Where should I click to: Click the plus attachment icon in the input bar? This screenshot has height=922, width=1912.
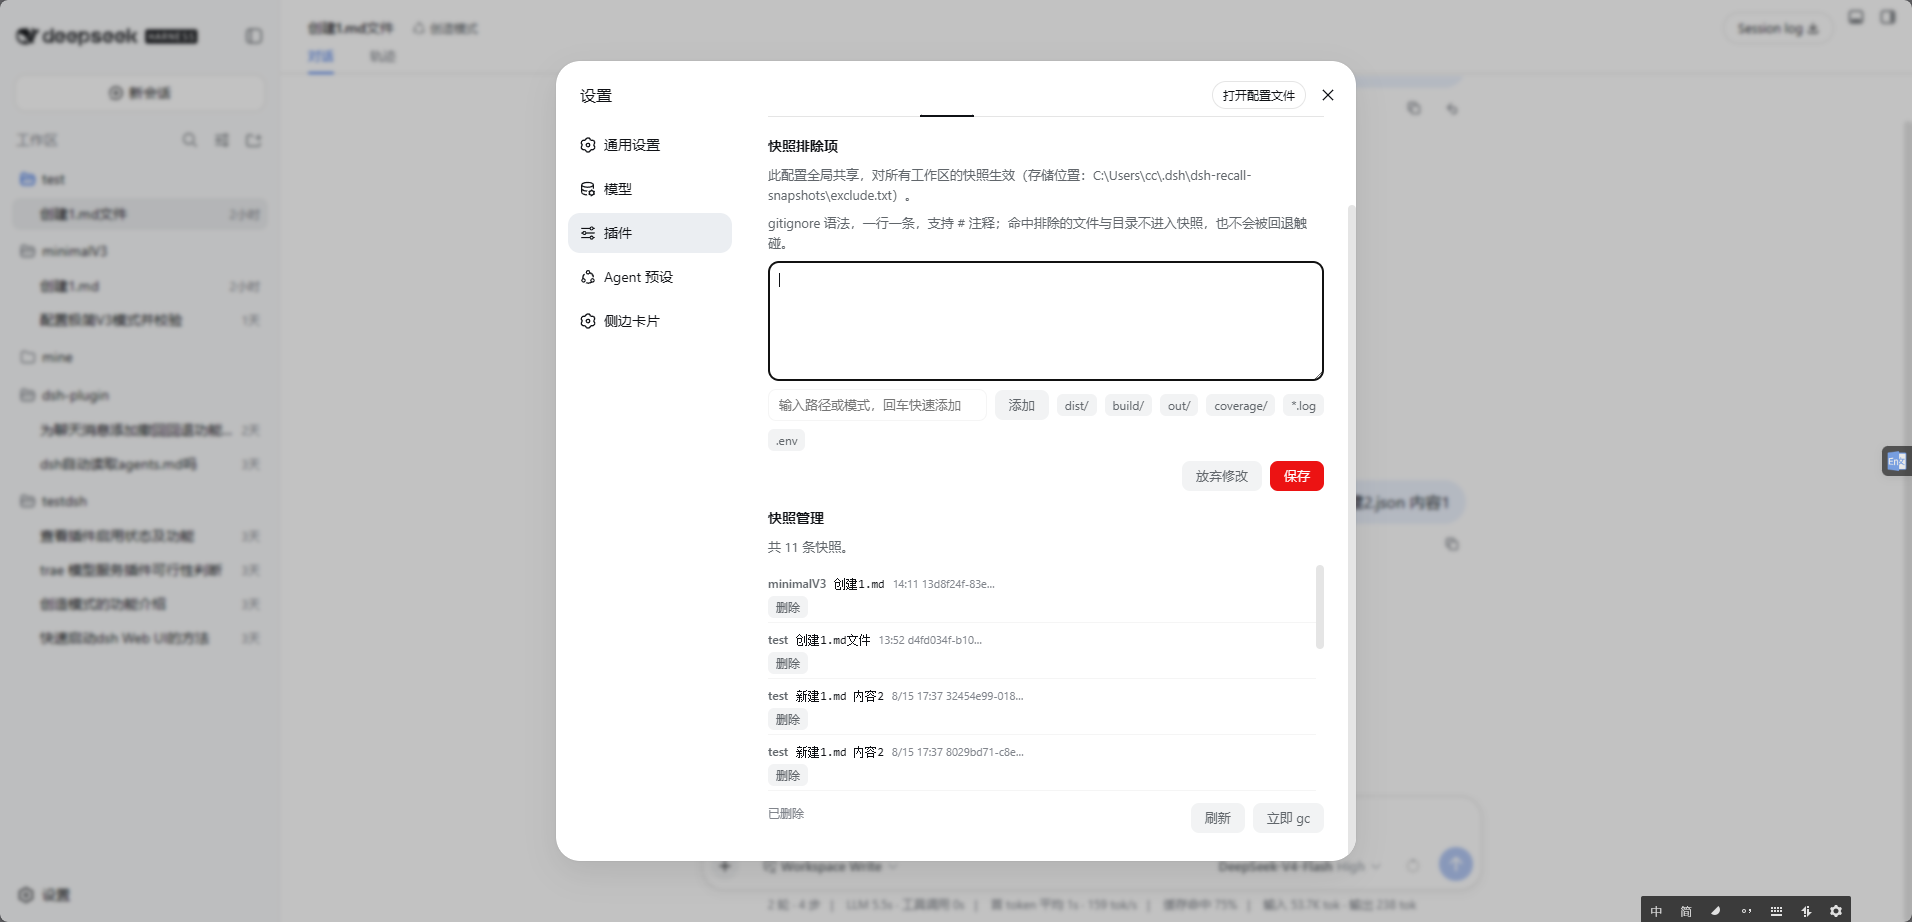pos(725,866)
